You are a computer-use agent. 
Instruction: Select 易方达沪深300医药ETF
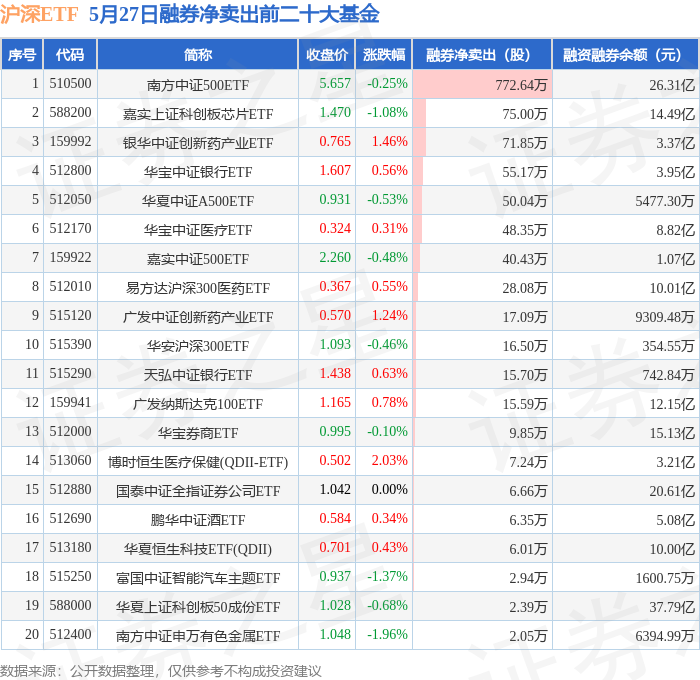pos(198,288)
